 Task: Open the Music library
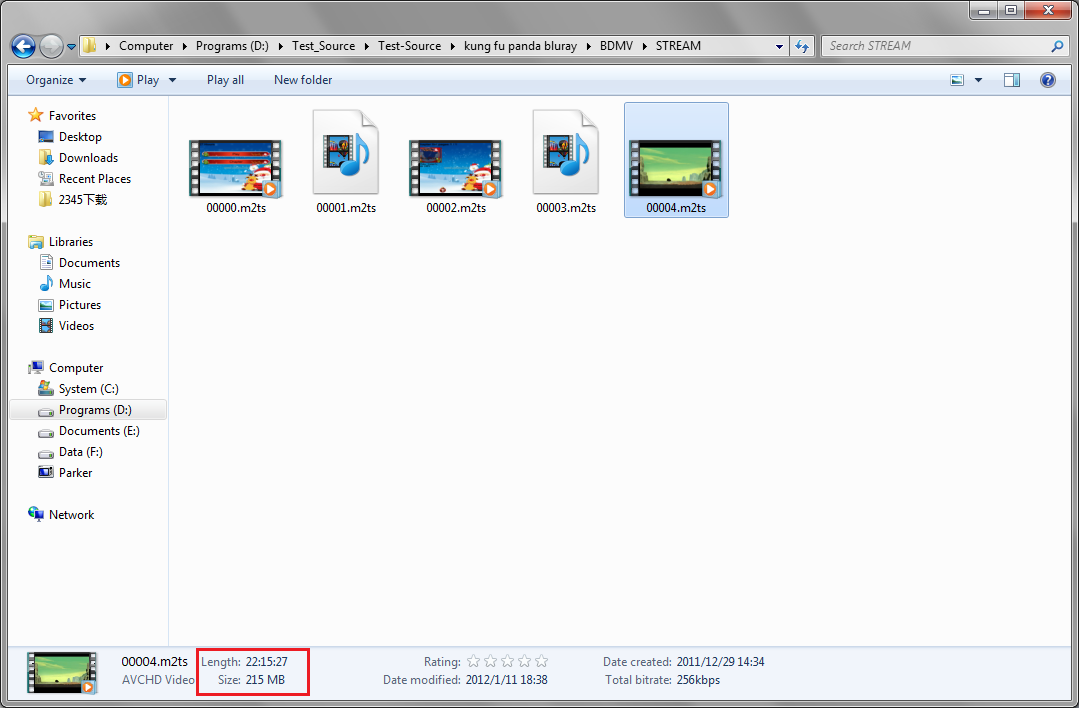click(75, 283)
